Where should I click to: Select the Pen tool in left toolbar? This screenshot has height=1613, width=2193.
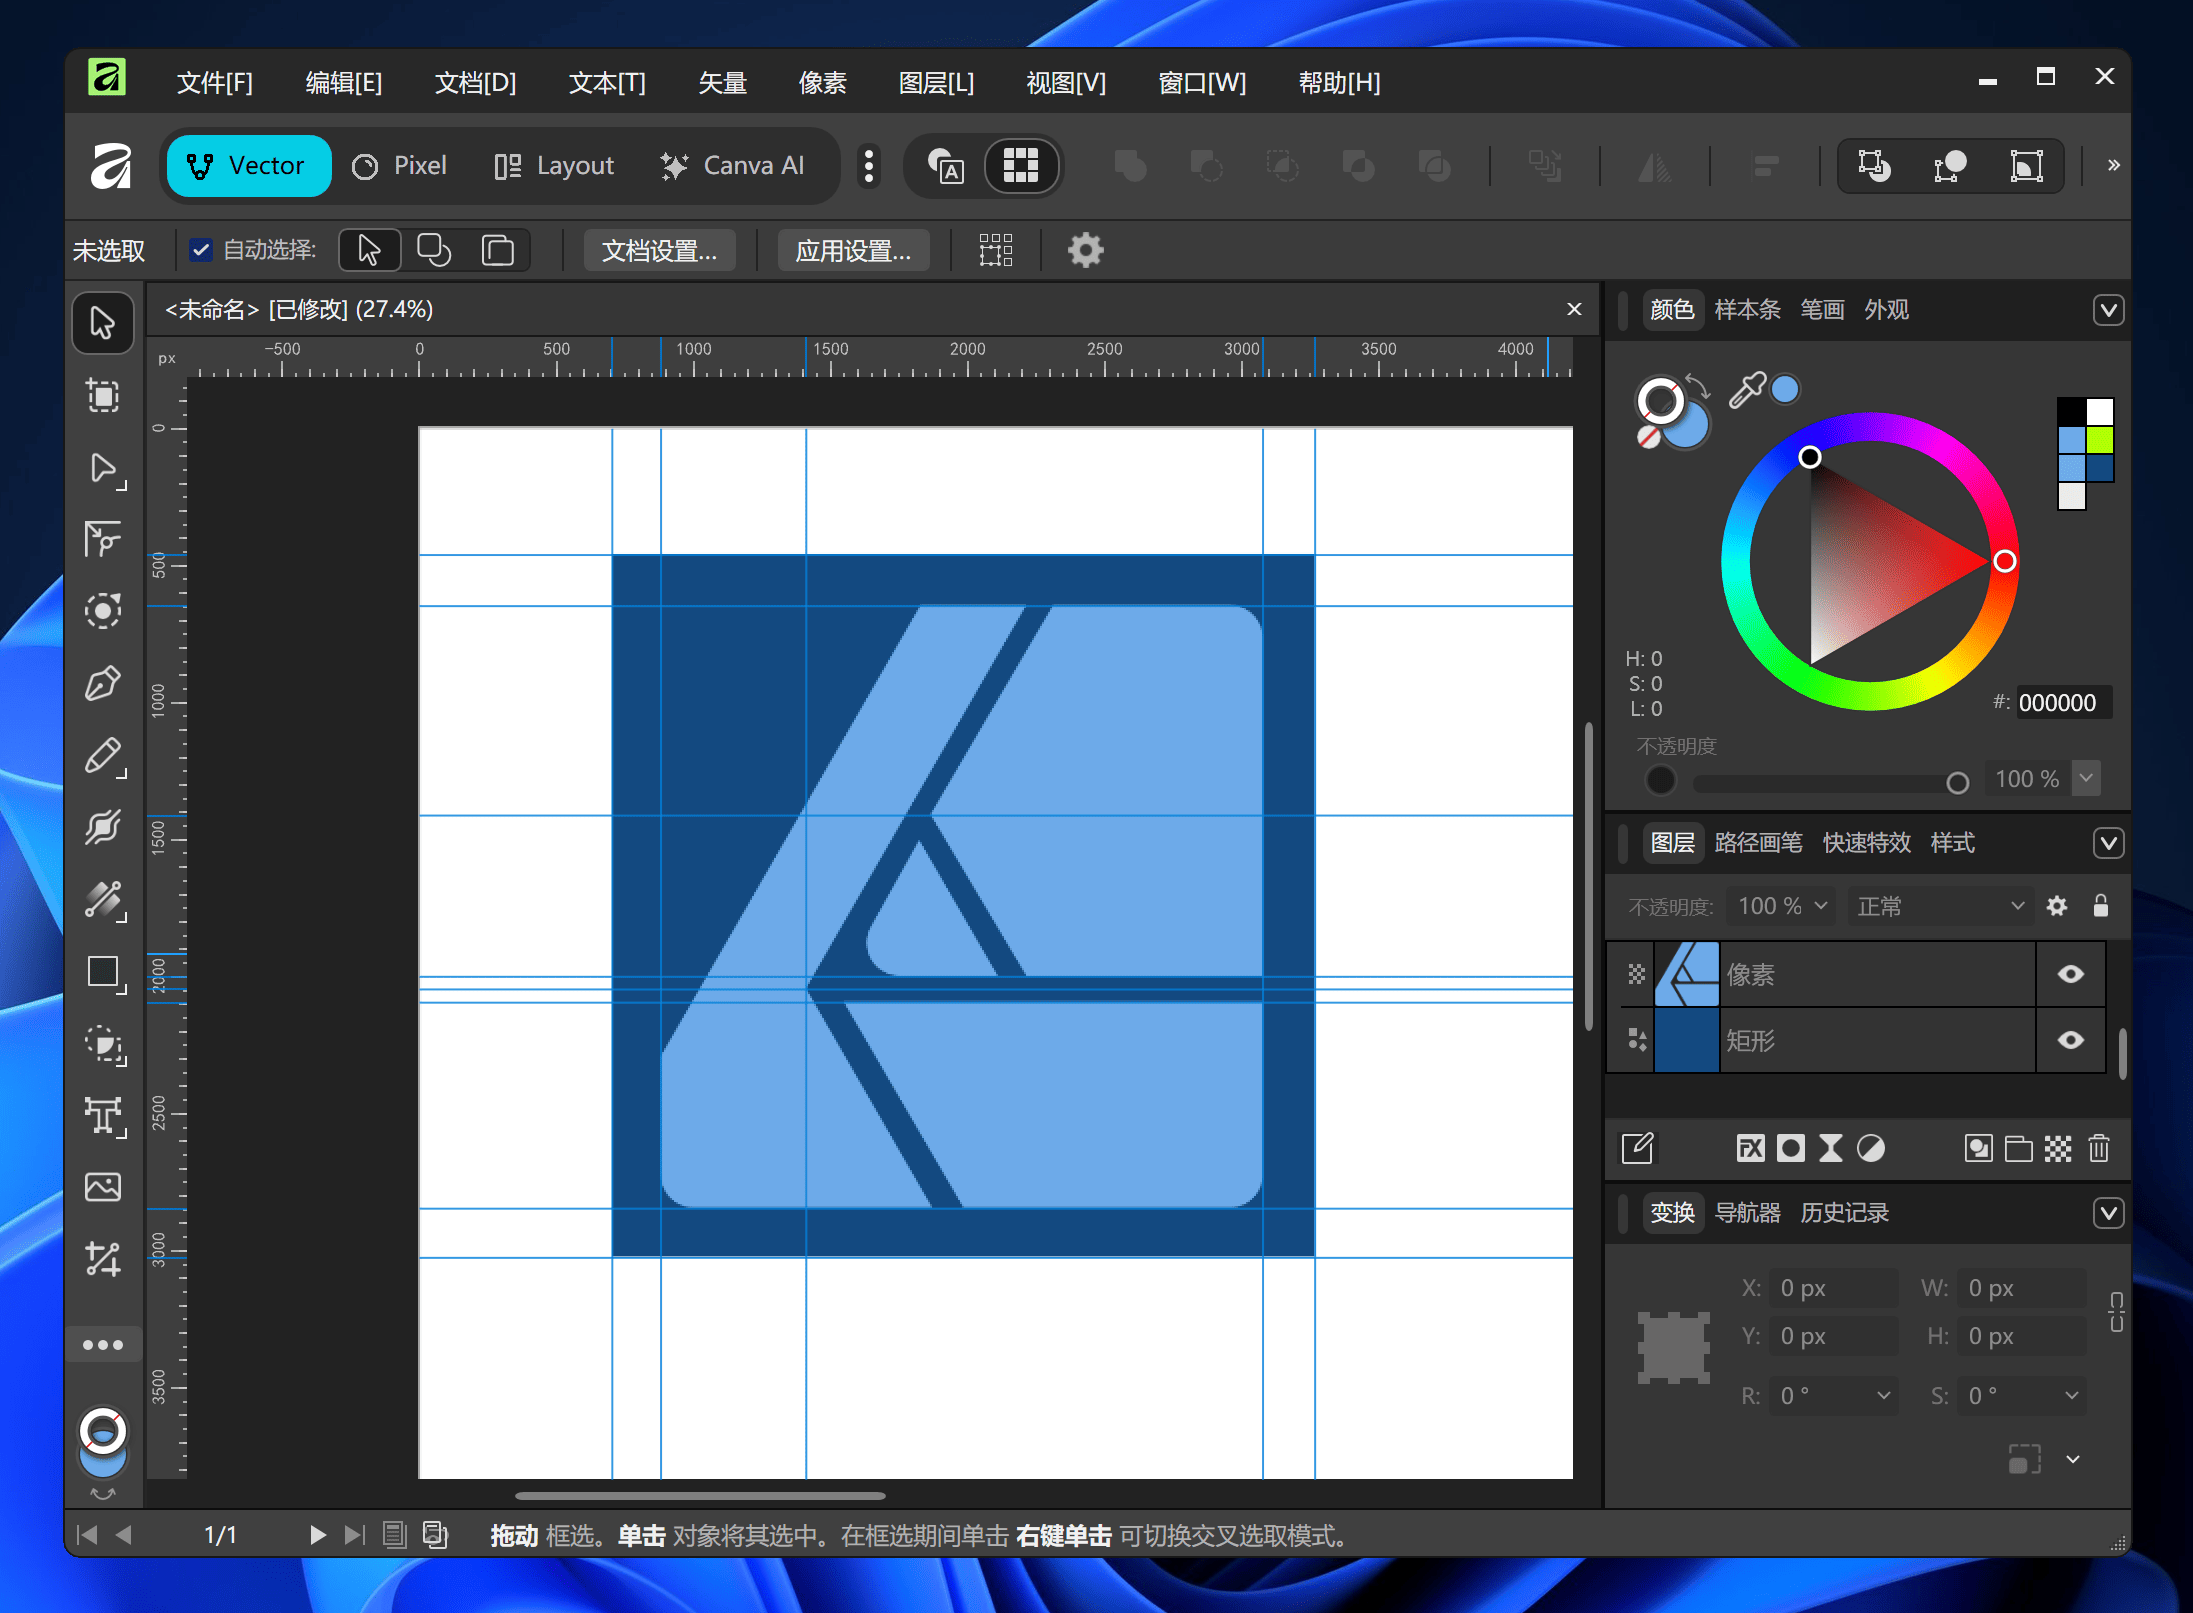tap(103, 684)
